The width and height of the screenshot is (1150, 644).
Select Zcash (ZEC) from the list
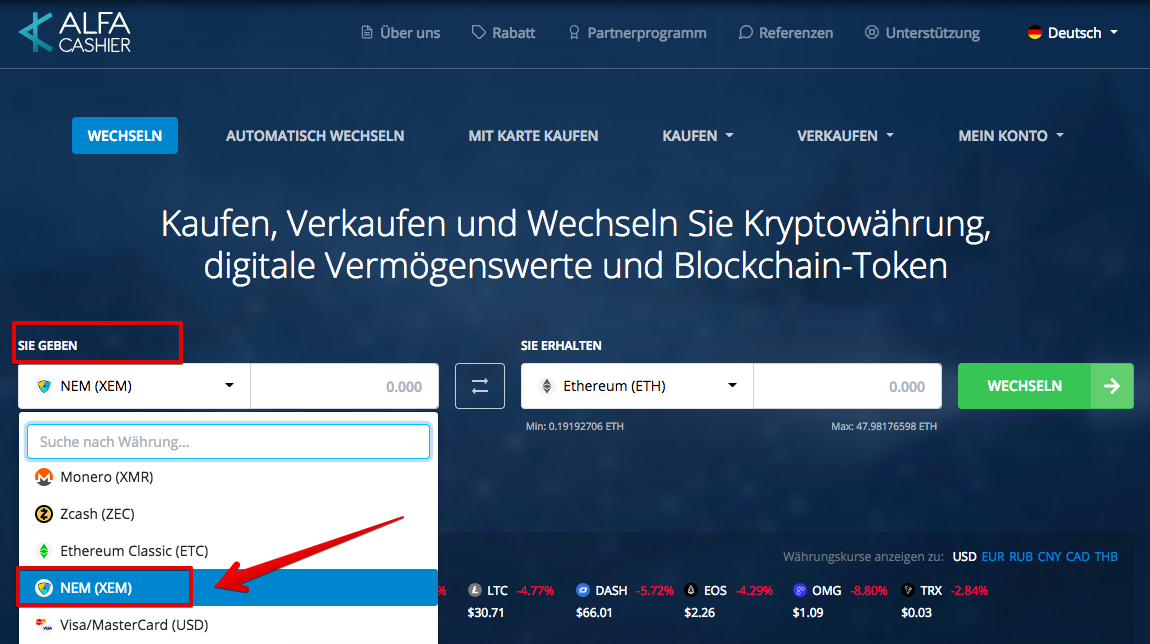point(228,513)
